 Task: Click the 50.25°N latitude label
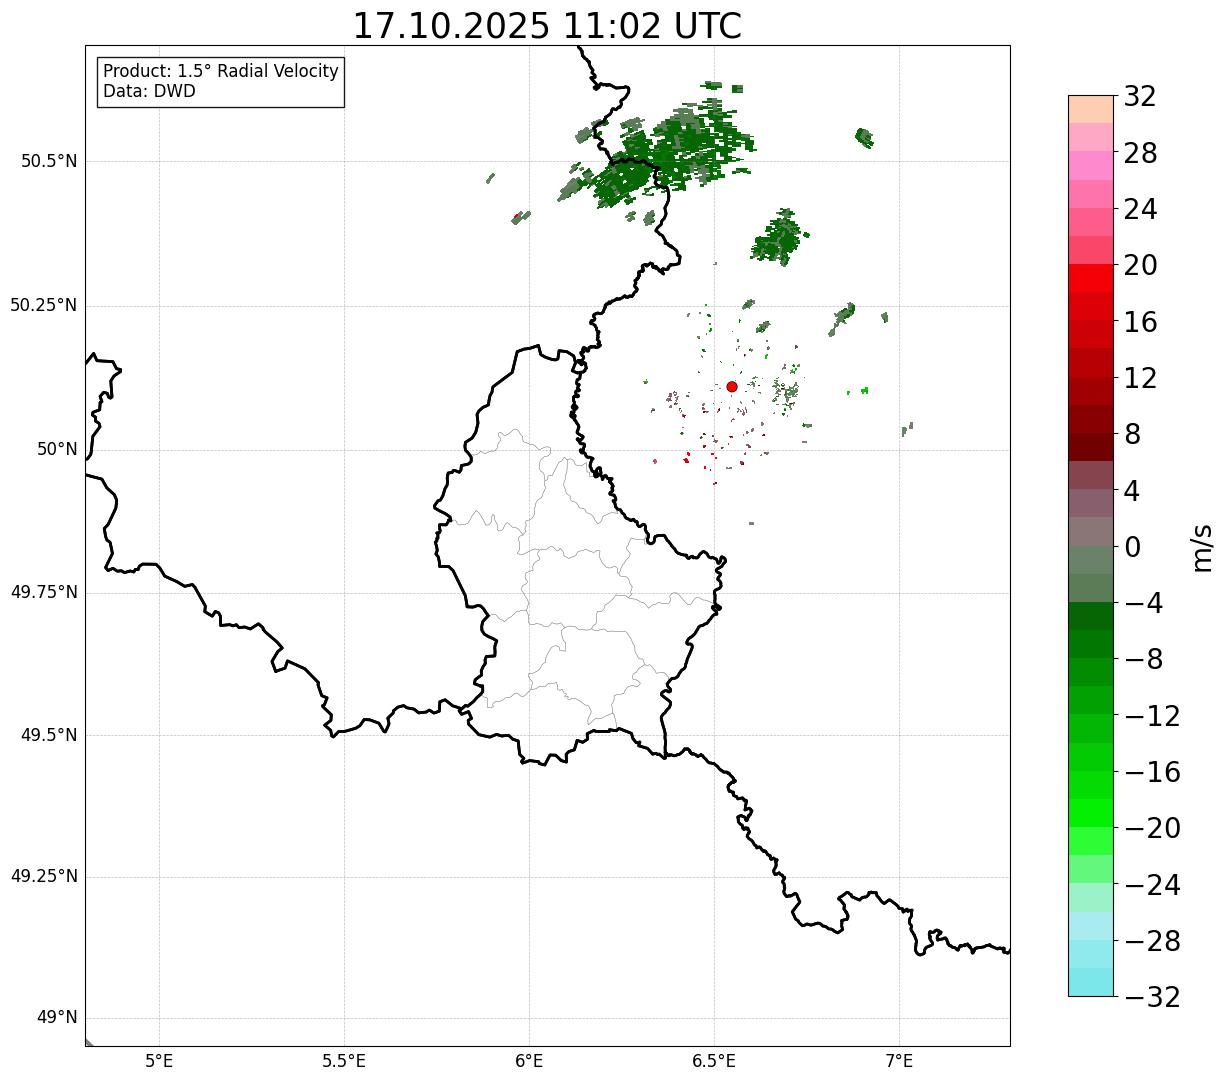click(x=44, y=305)
